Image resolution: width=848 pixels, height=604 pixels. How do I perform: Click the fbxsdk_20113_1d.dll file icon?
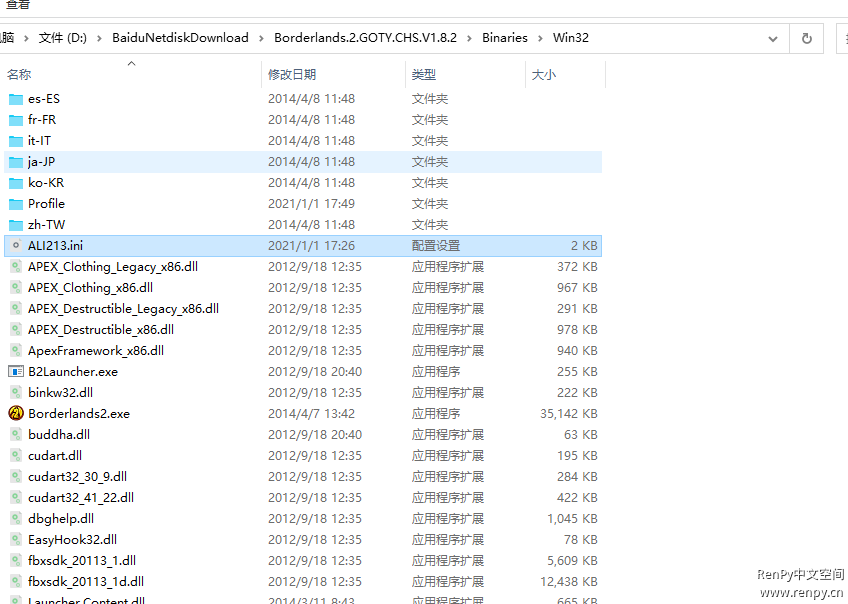16,582
